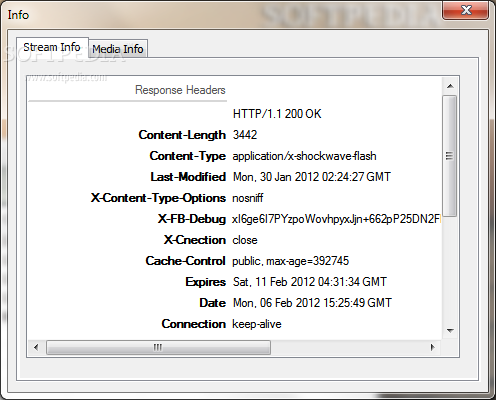496x400 pixels.
Task: Click the Info window title
Action: (18, 15)
